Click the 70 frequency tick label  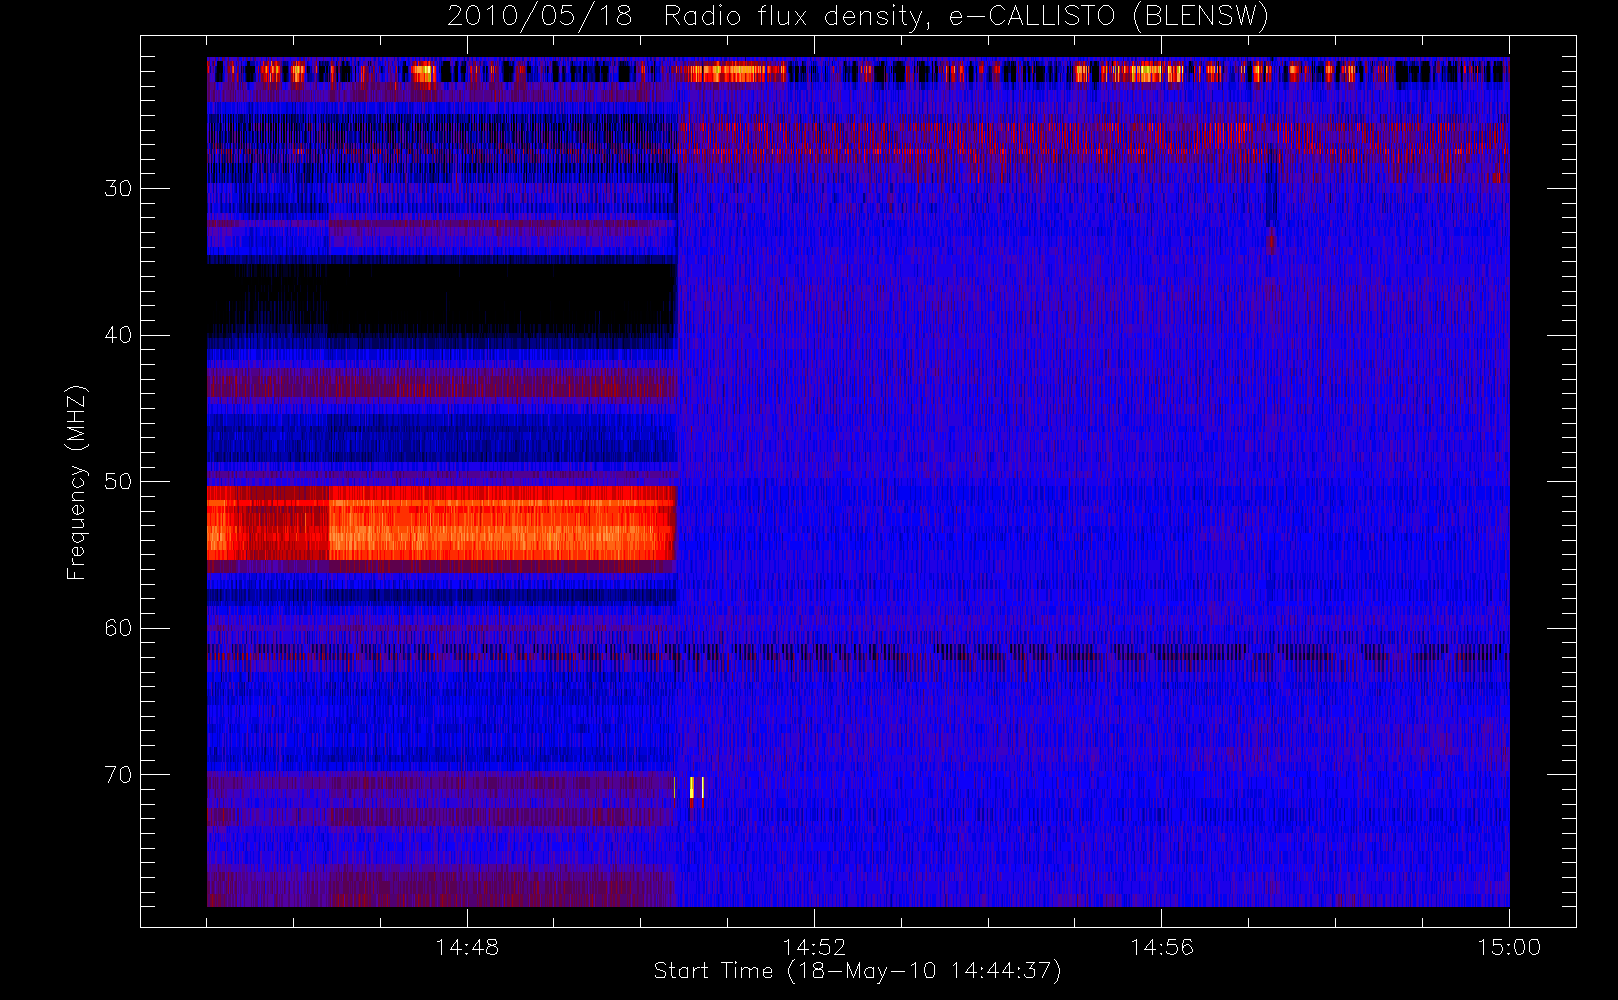pos(118,775)
